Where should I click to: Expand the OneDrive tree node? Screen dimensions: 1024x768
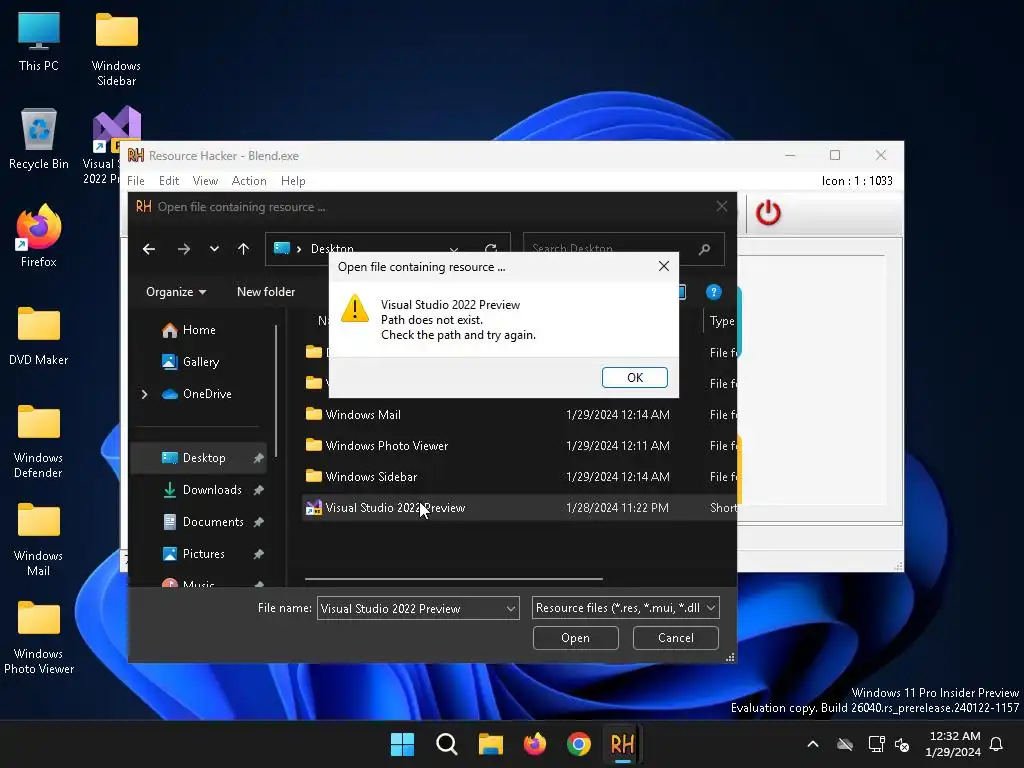(144, 394)
